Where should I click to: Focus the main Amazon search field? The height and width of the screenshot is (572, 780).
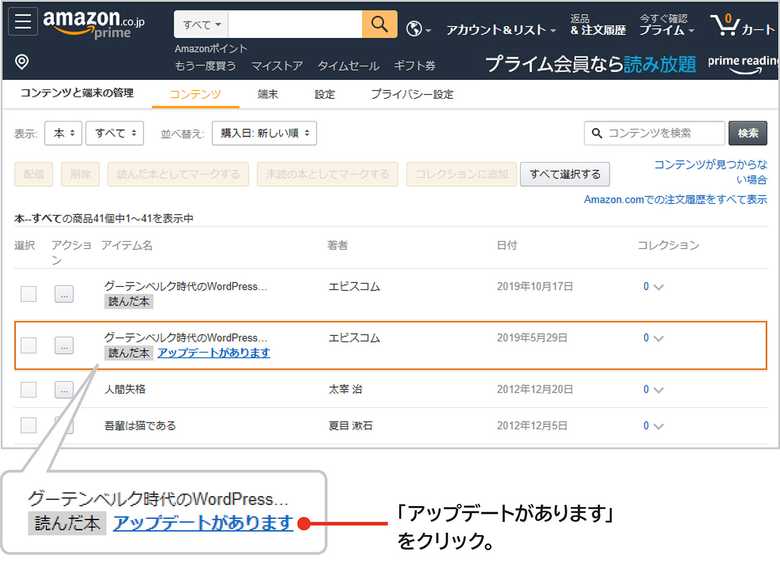click(295, 24)
